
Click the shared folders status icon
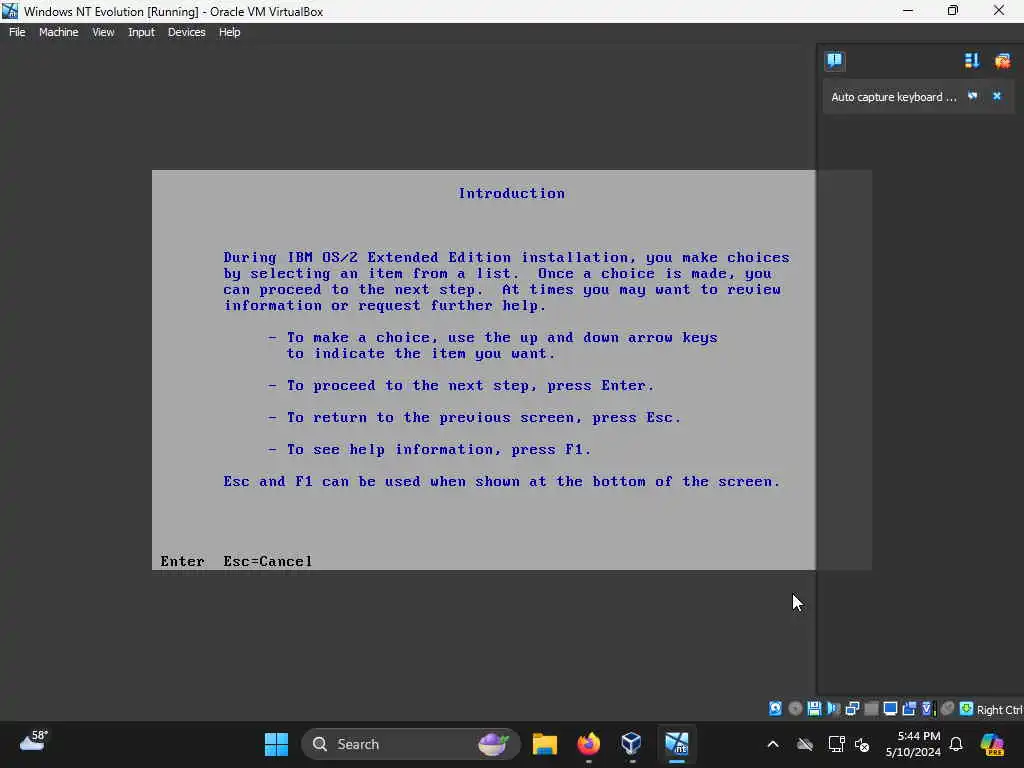(x=909, y=709)
